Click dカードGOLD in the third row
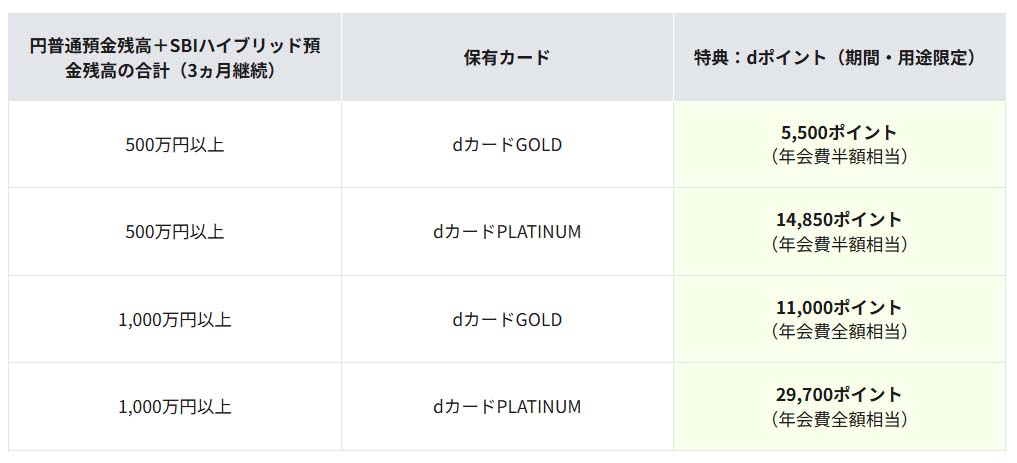 tap(507, 319)
